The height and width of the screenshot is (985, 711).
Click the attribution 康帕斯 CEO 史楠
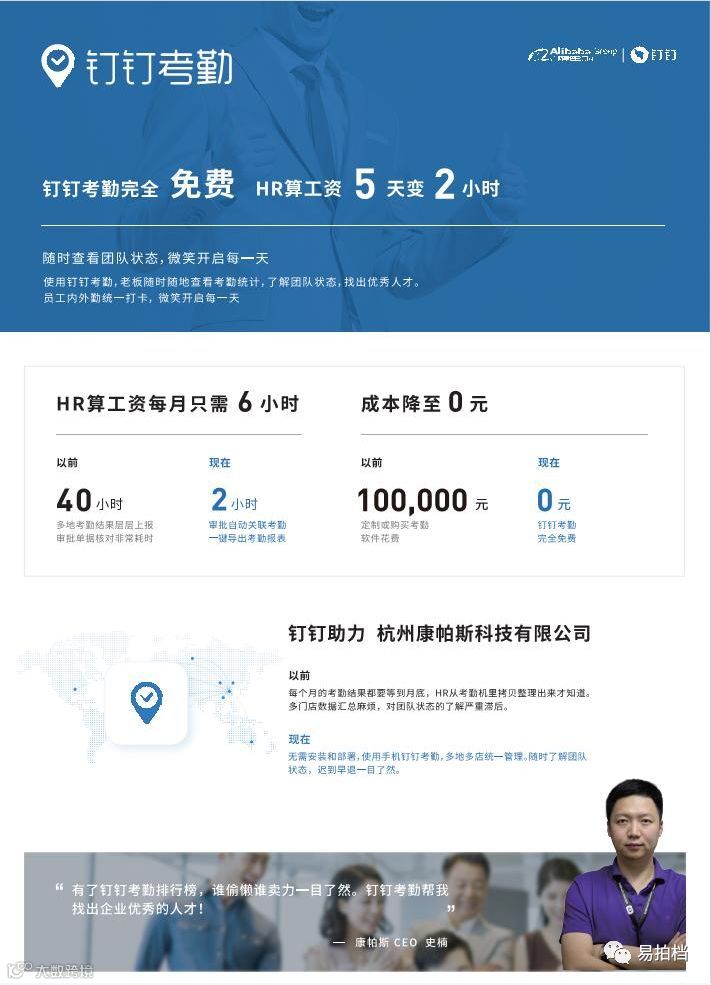pos(401,942)
